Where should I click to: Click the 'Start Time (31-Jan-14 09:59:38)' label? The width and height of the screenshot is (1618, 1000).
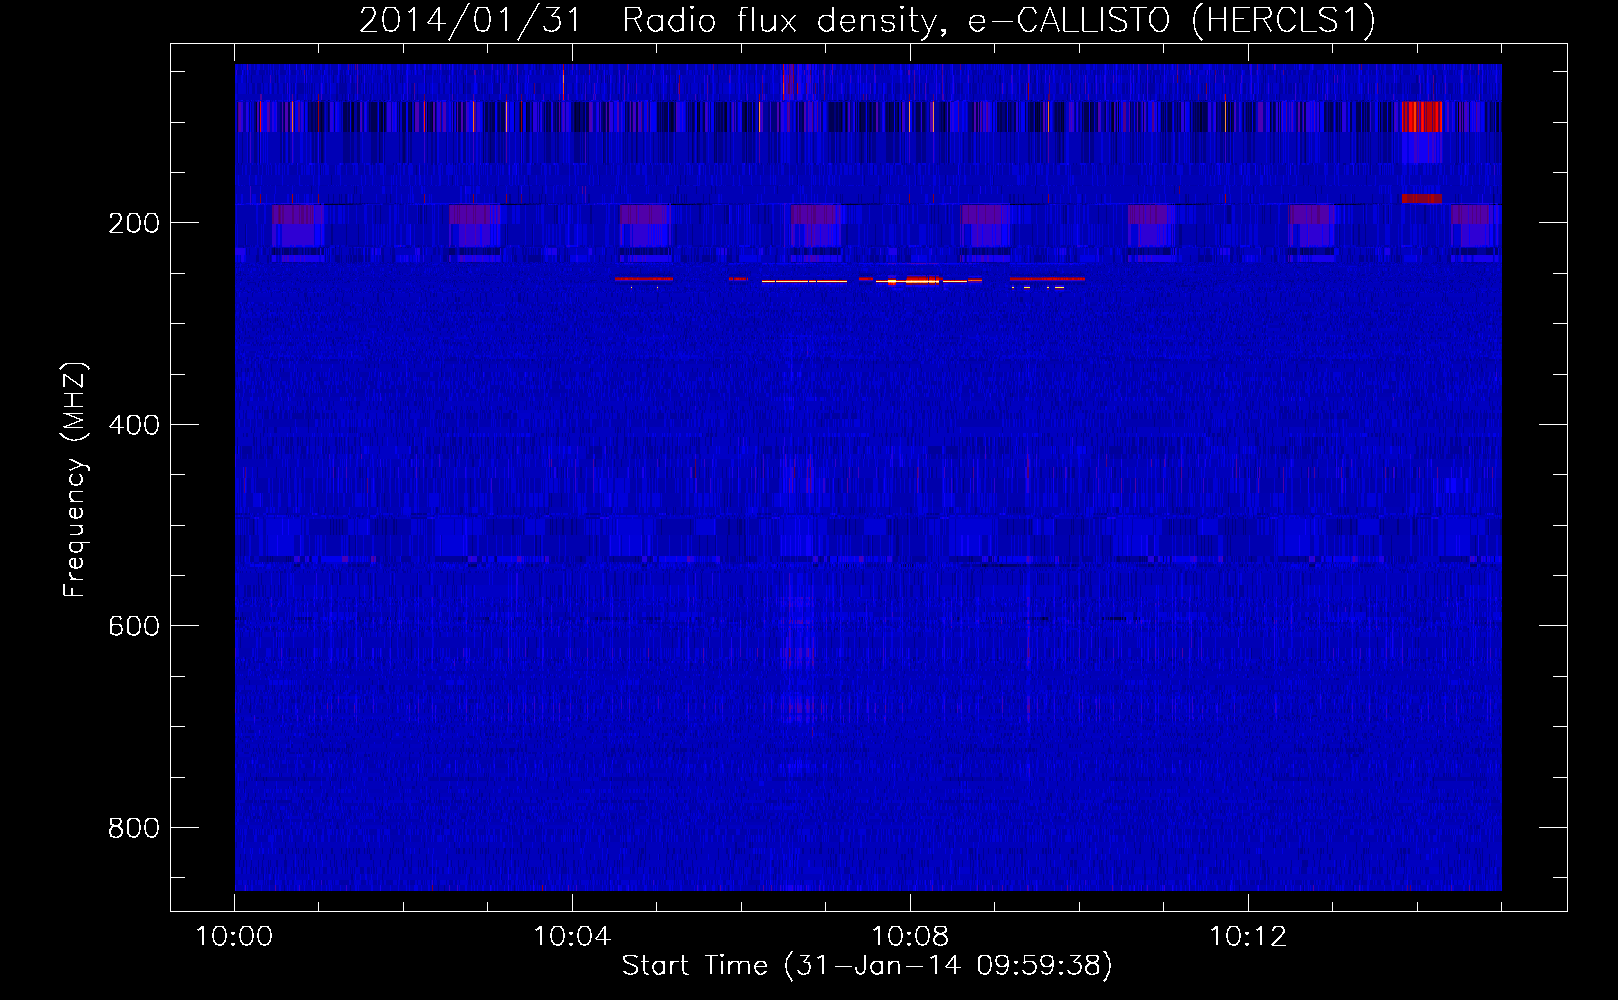click(x=867, y=966)
